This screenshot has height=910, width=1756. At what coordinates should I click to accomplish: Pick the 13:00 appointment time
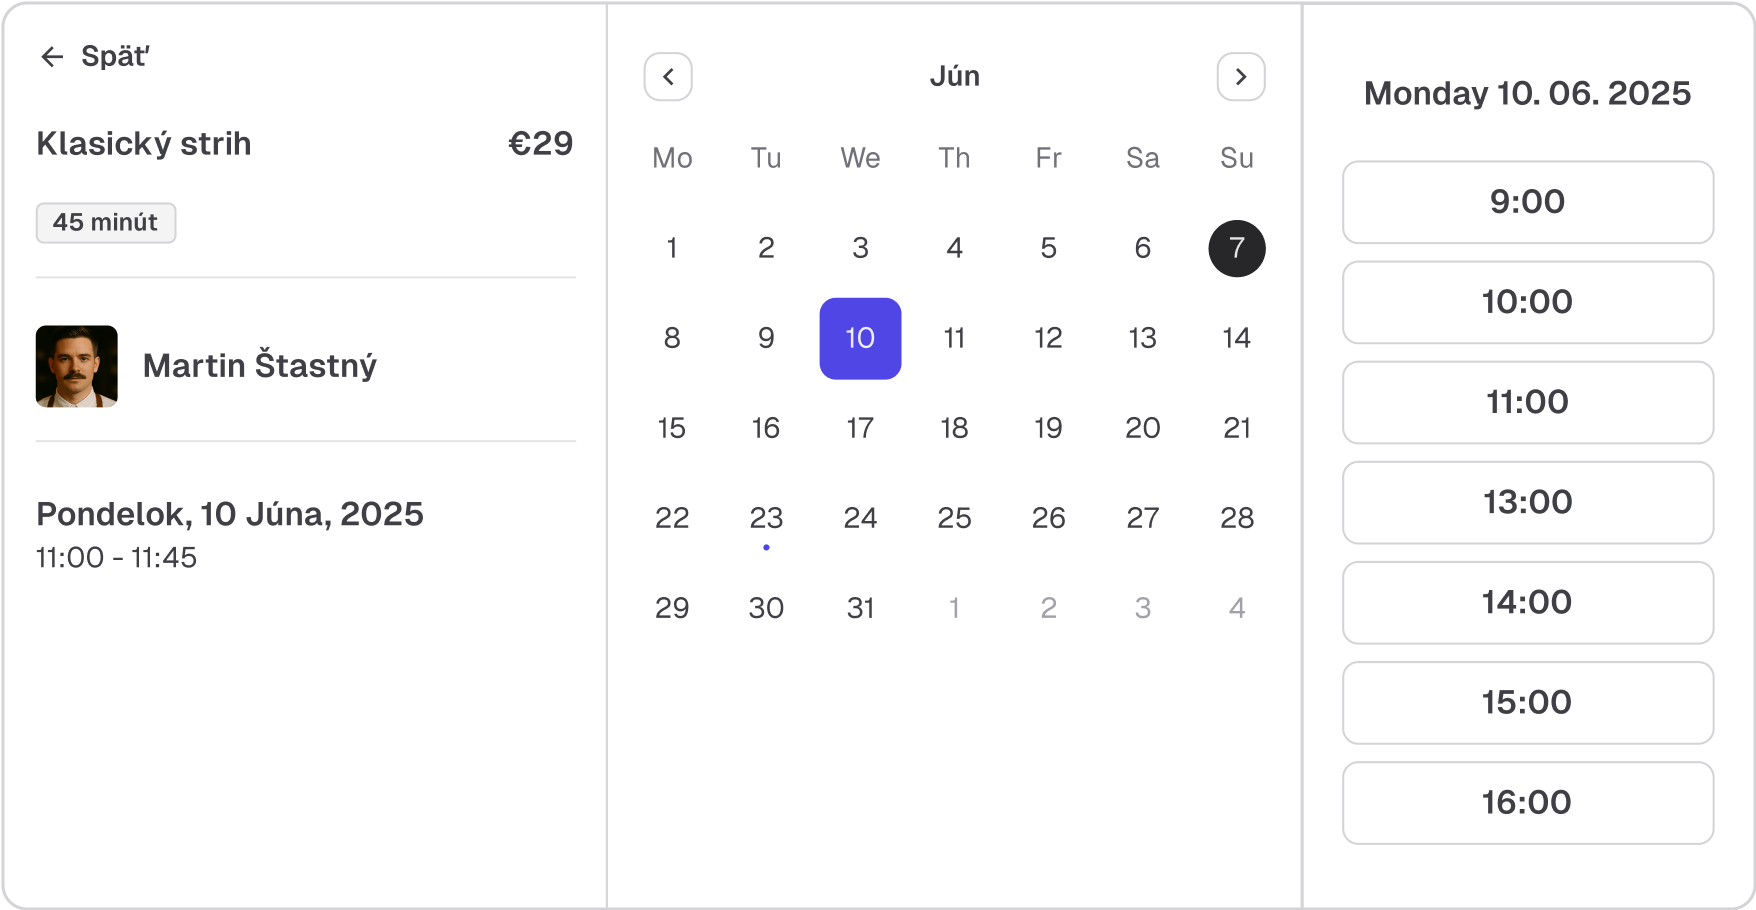click(x=1527, y=502)
